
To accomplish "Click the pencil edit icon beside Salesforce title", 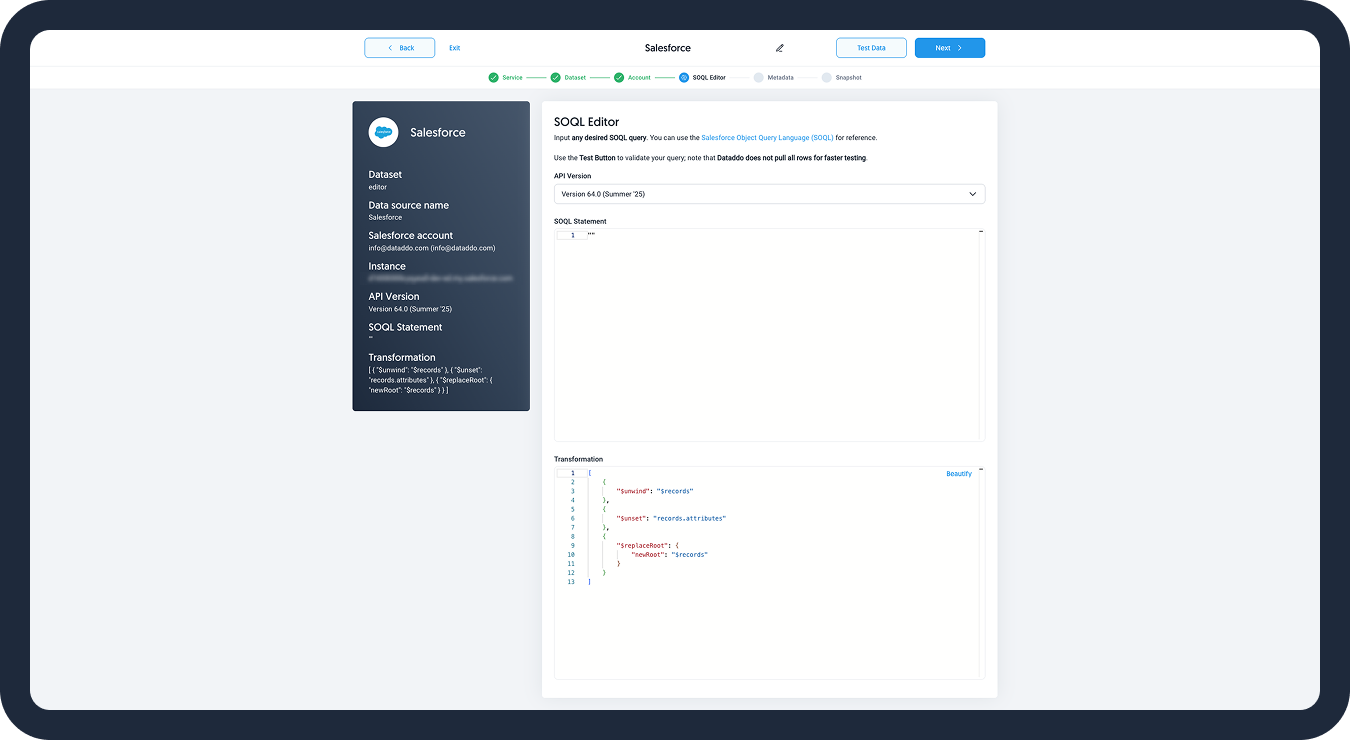I will pos(780,48).
